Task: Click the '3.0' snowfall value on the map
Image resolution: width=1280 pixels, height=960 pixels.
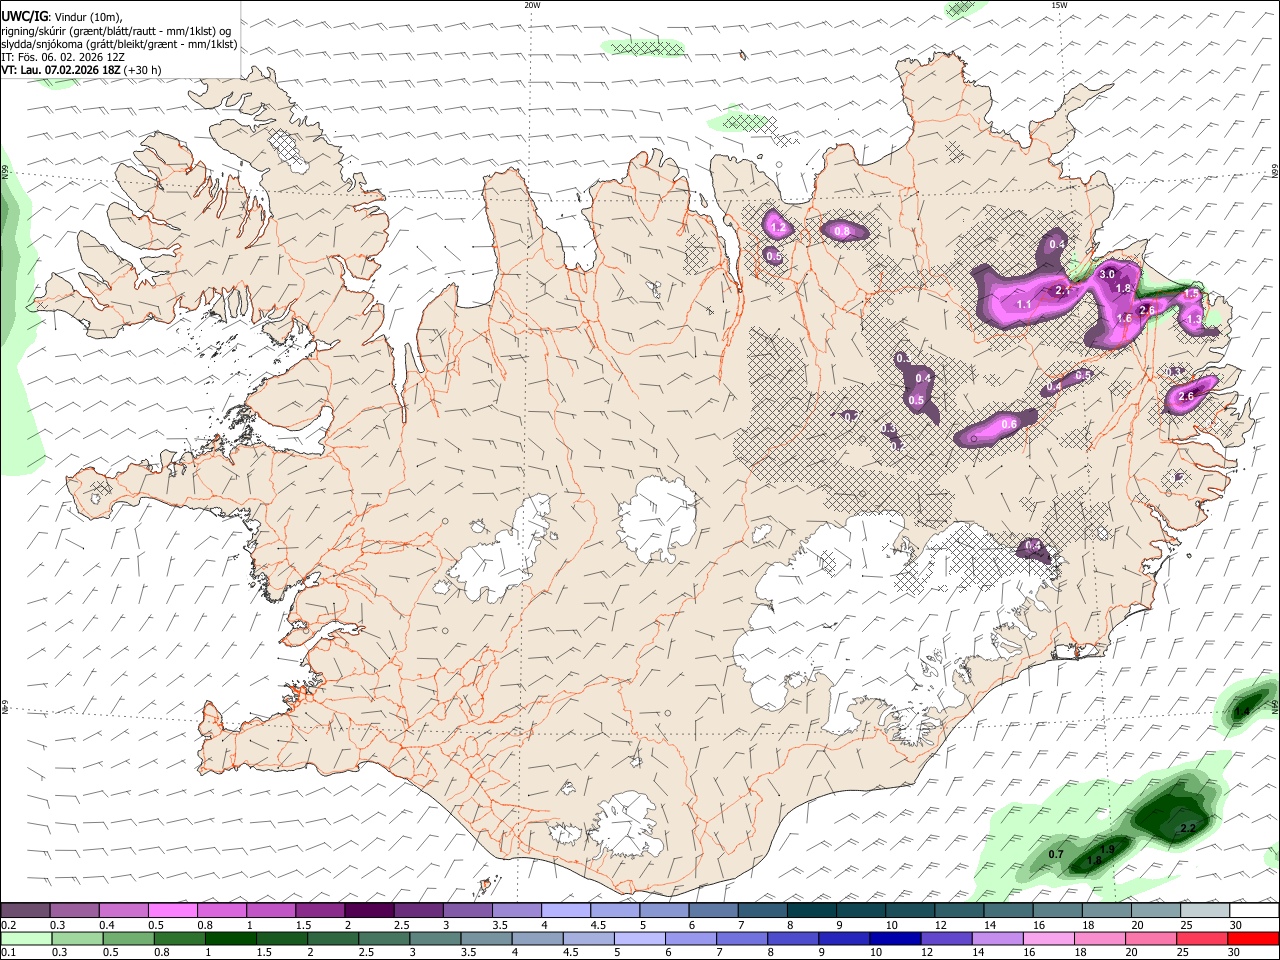Action: [x=1107, y=274]
